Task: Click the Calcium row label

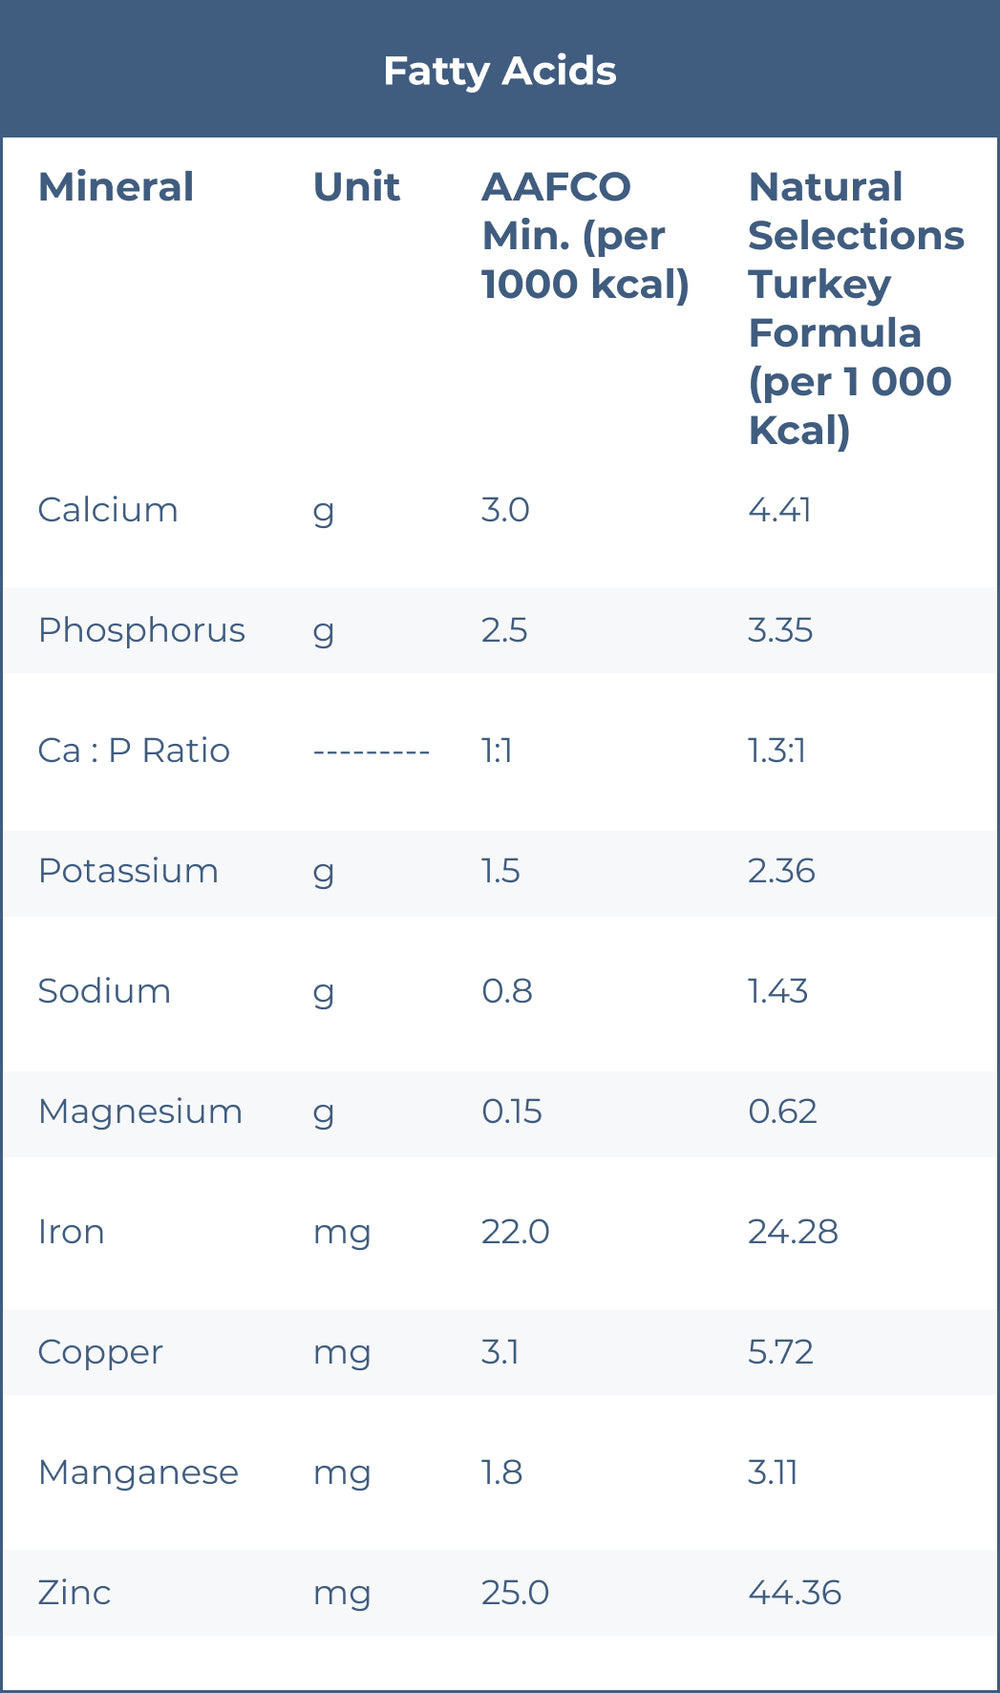Action: click(x=108, y=510)
